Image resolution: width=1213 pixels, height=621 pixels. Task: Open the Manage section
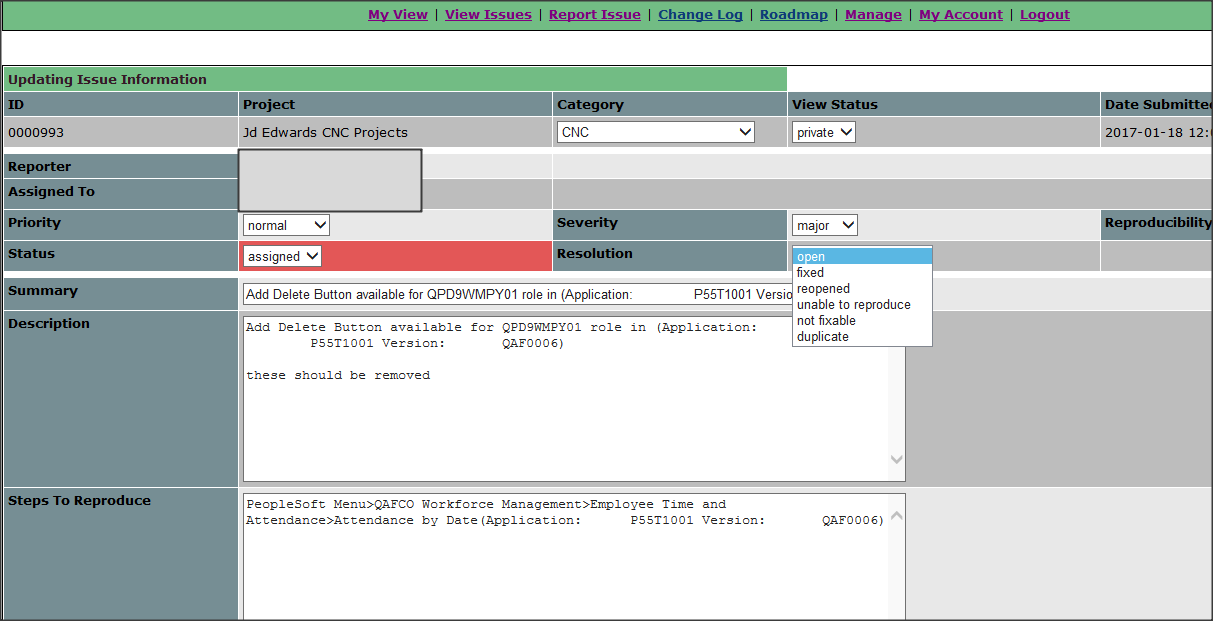point(873,14)
